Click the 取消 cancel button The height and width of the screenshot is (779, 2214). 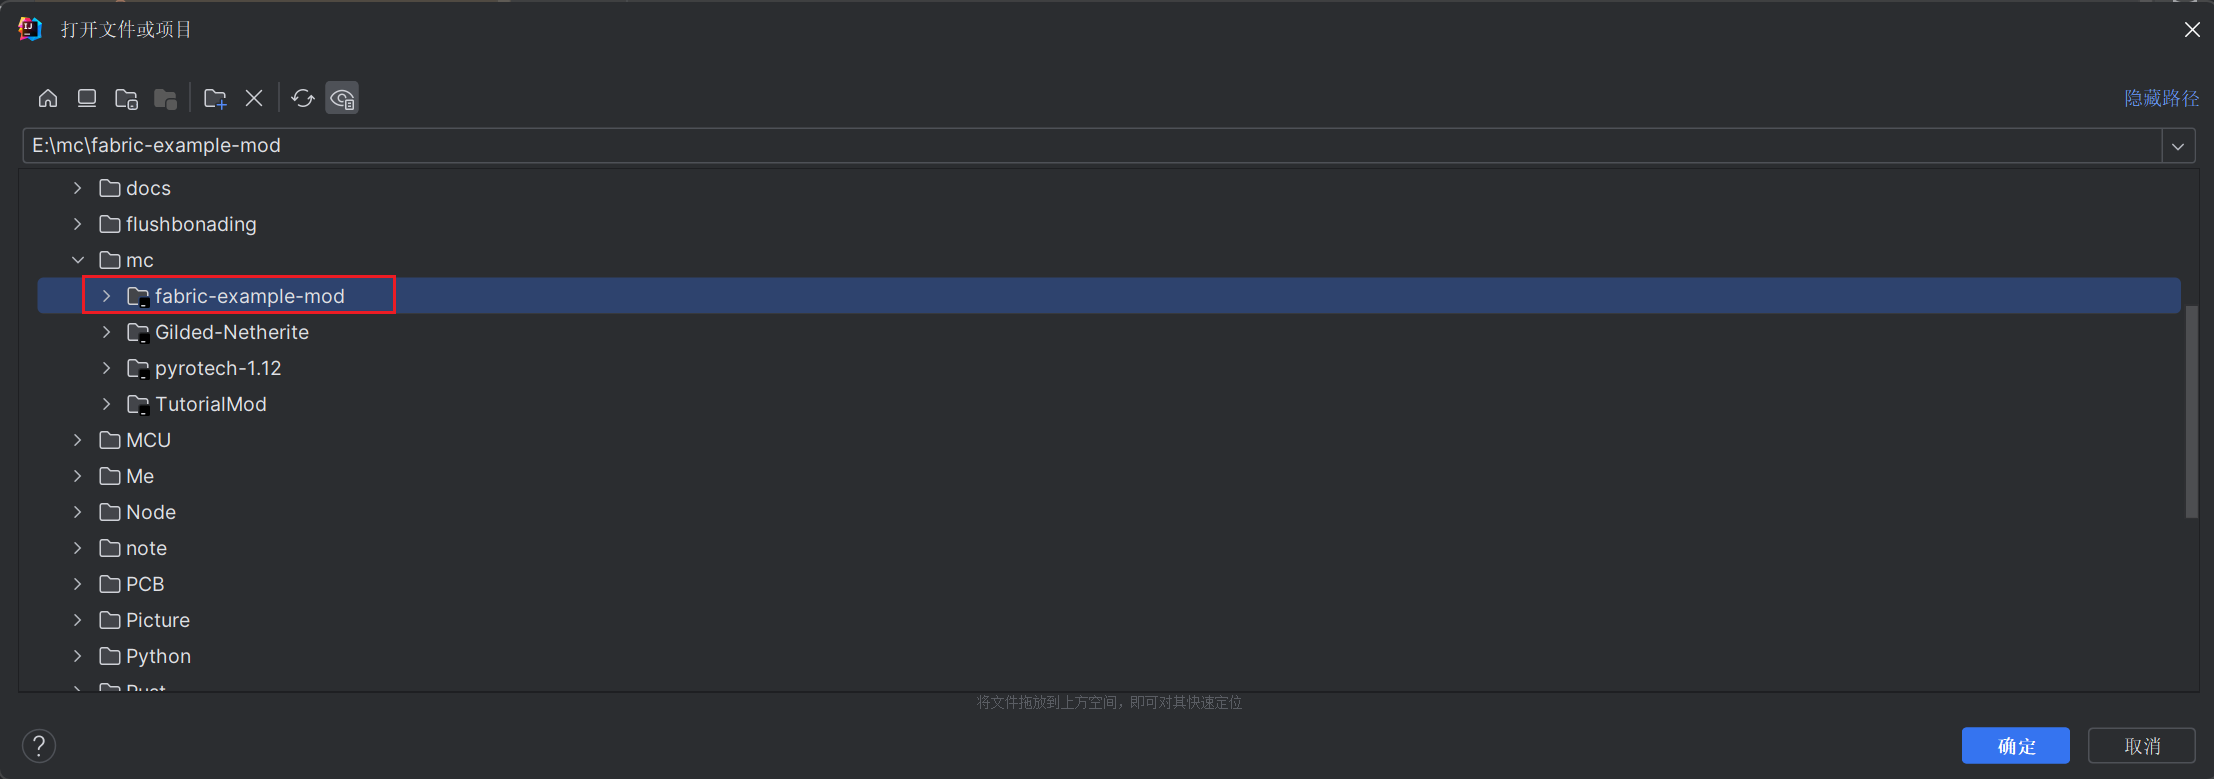point(2141,746)
